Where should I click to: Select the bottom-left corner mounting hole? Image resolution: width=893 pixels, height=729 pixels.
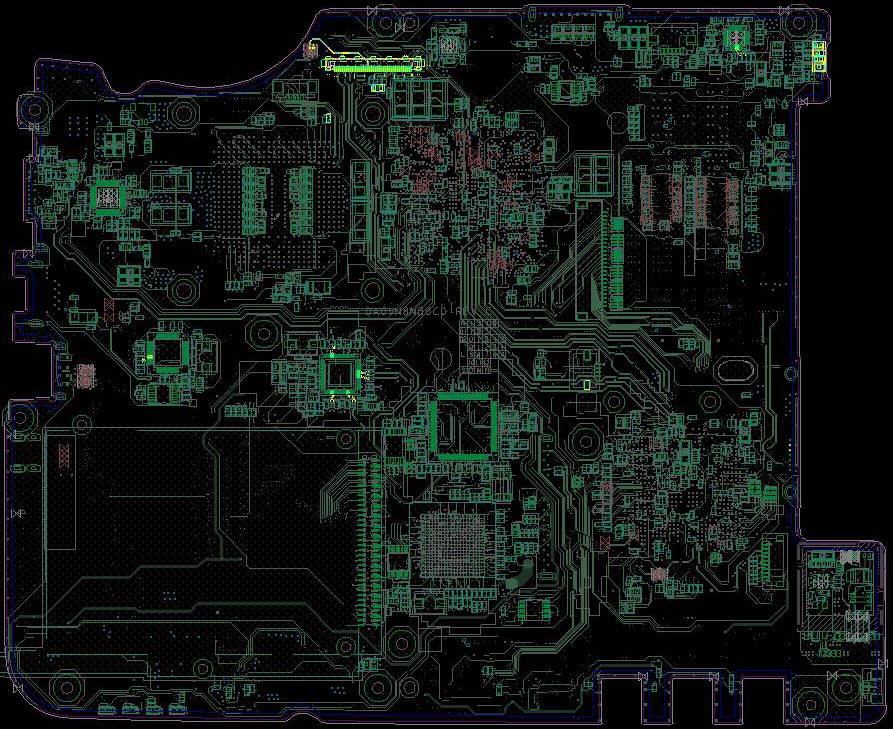click(x=66, y=686)
